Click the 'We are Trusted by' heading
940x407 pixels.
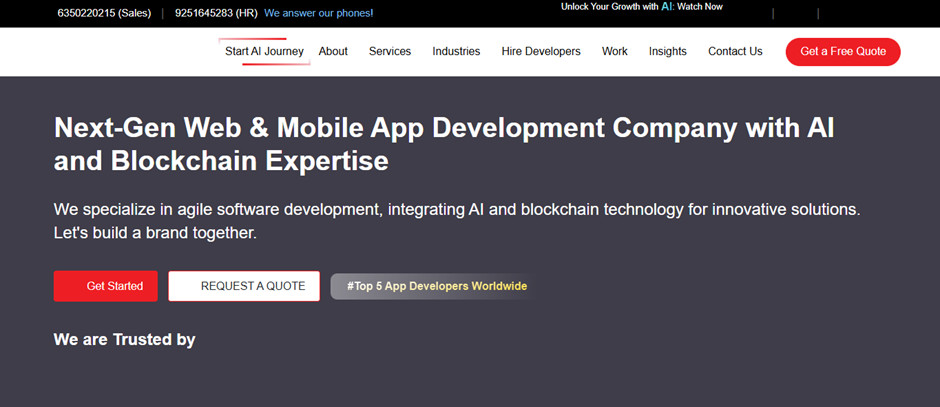124,340
